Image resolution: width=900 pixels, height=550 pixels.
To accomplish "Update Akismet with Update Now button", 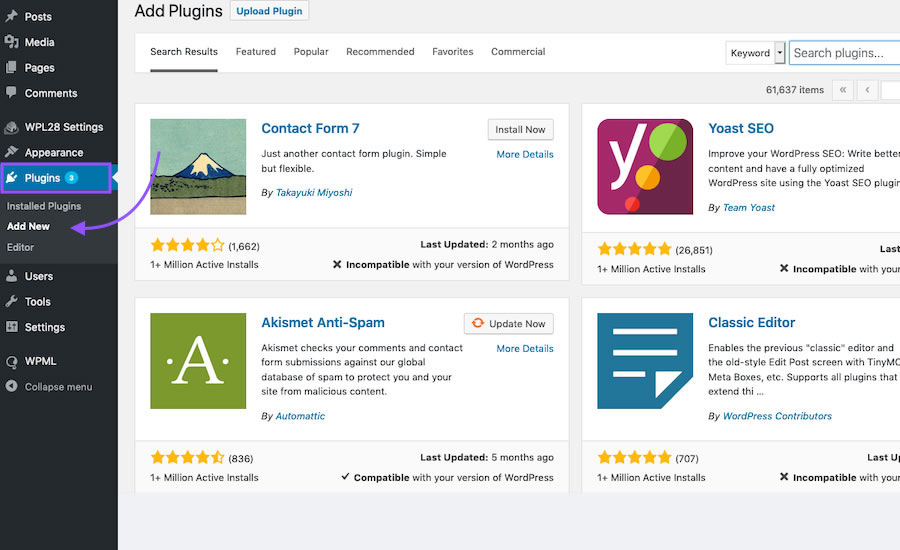I will click(x=509, y=324).
